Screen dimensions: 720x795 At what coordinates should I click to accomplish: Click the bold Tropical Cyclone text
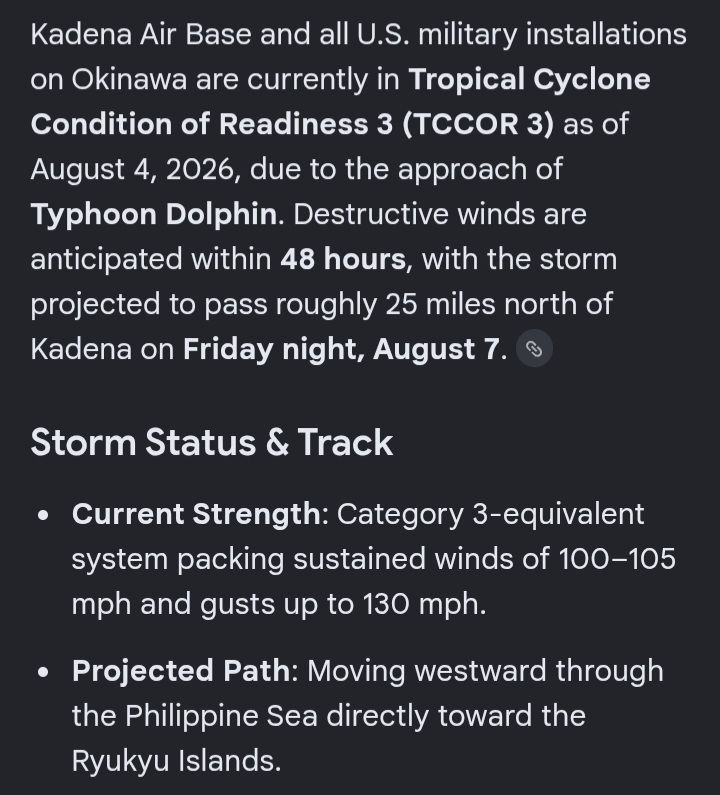[x=529, y=80]
